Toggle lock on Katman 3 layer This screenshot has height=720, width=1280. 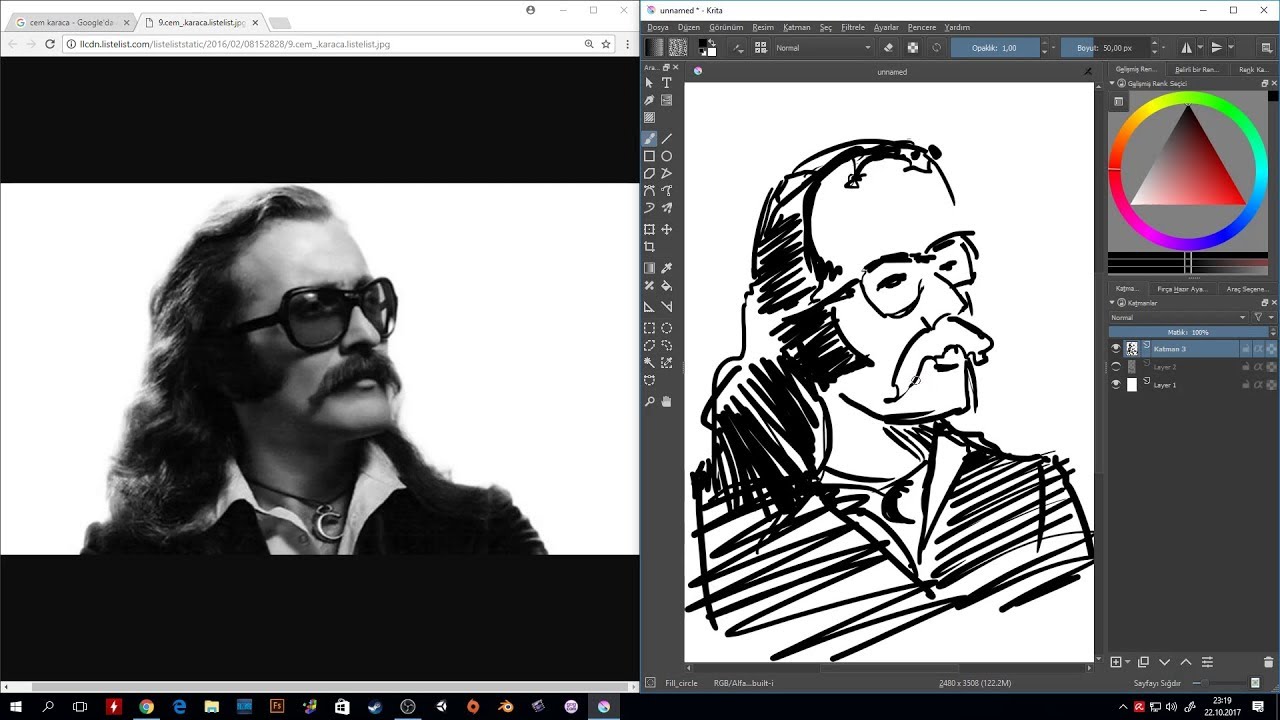(1246, 349)
